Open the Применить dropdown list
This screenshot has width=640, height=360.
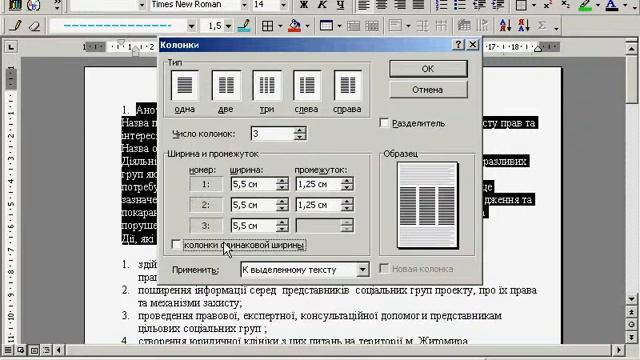362,269
